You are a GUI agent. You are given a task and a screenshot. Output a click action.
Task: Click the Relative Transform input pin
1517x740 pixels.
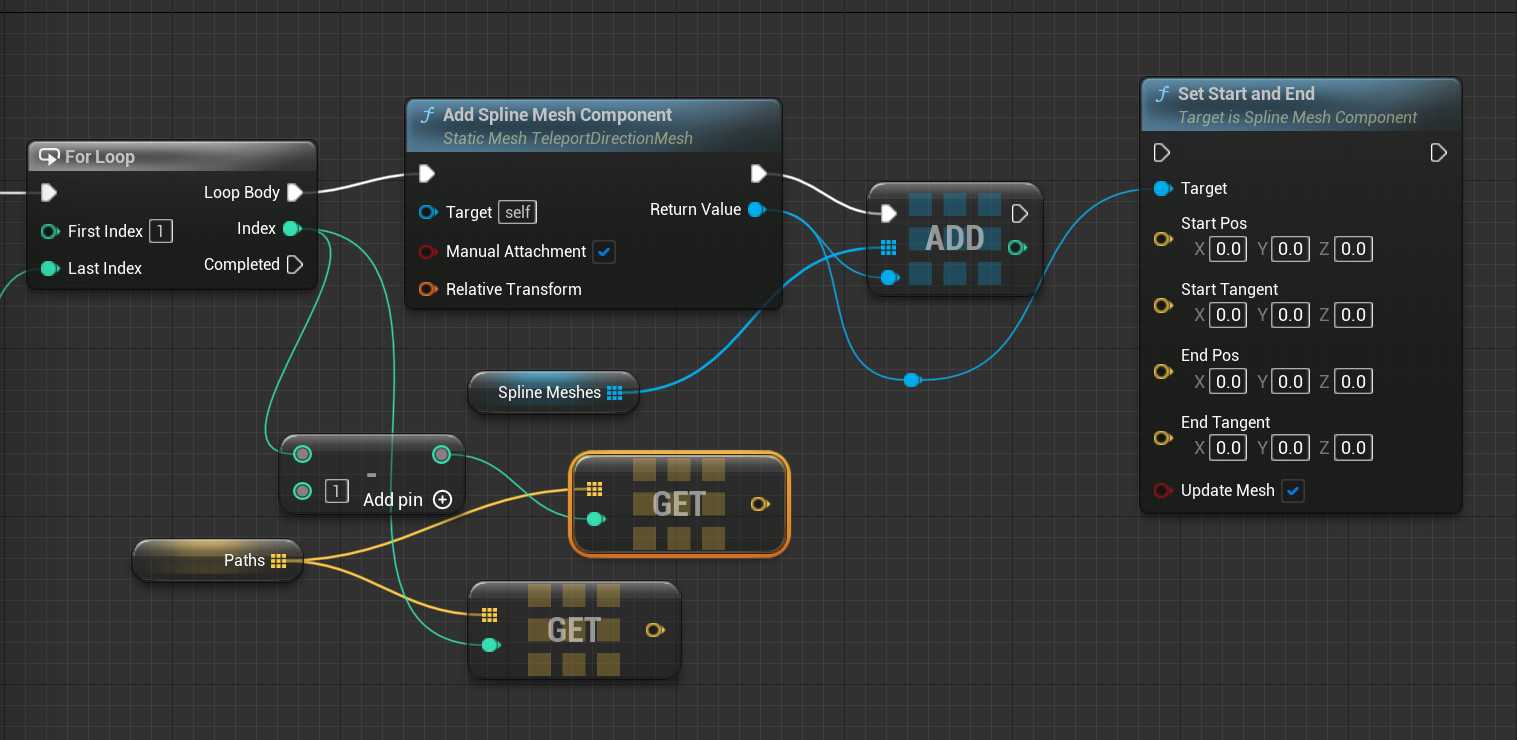428,290
